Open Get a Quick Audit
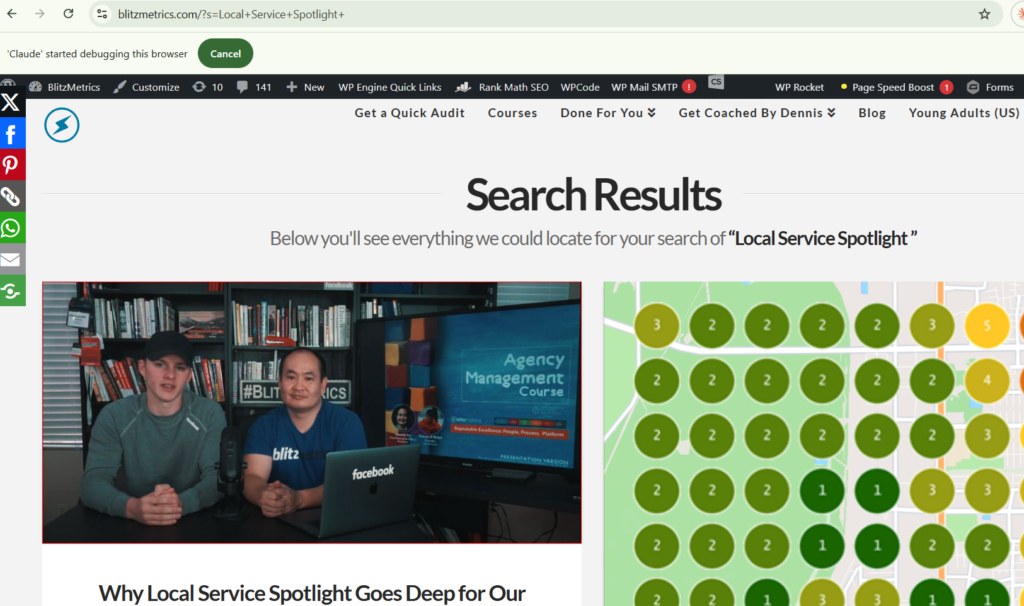 coord(409,113)
